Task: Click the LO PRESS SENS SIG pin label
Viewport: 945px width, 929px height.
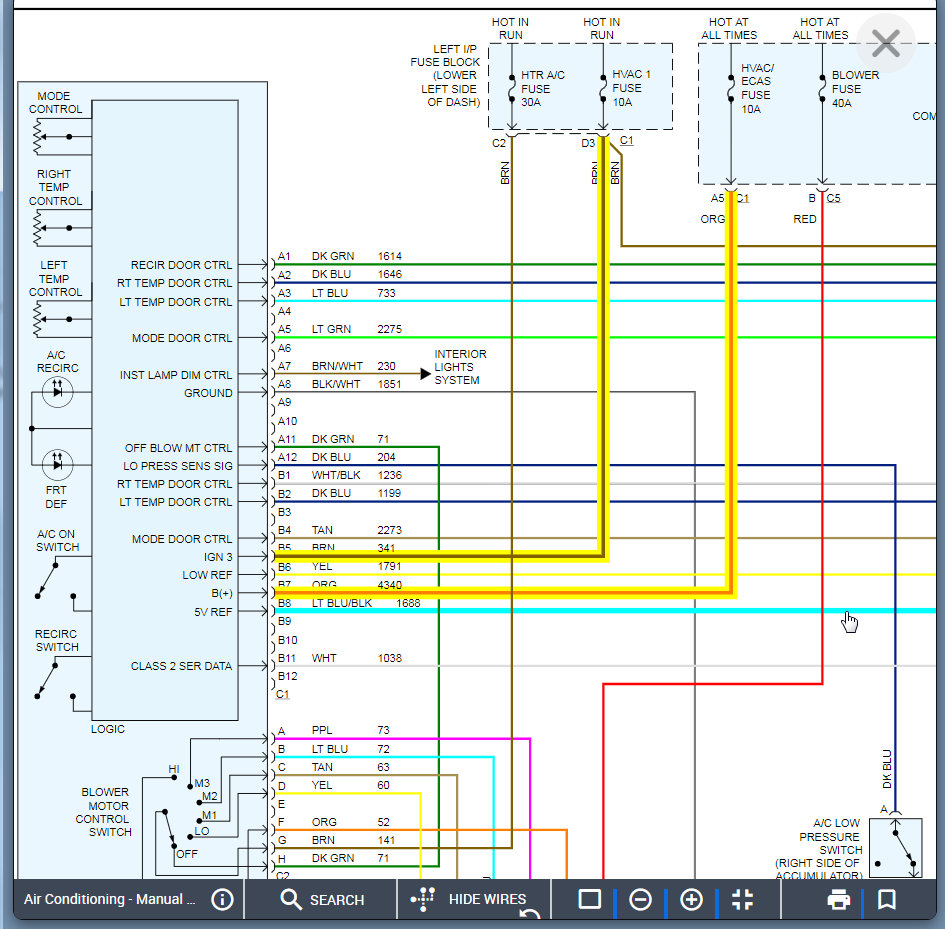Action: click(x=178, y=466)
